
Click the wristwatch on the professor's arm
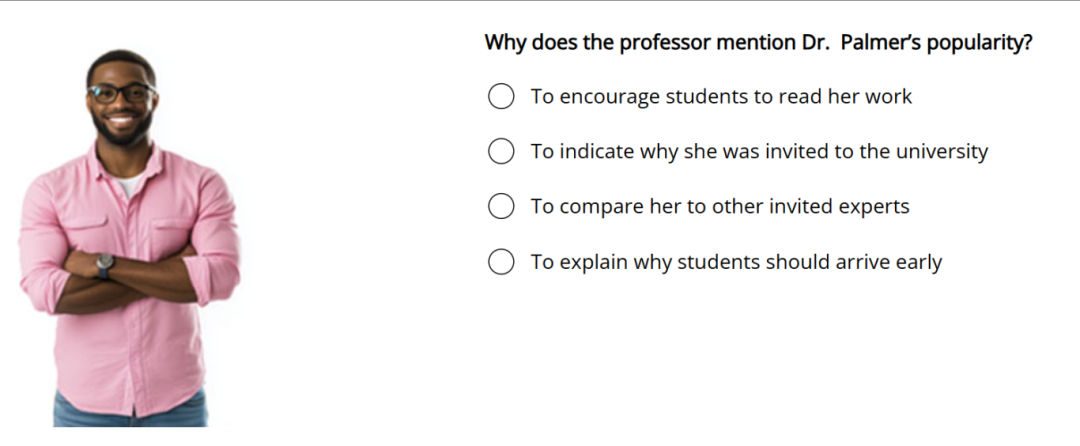[x=105, y=265]
